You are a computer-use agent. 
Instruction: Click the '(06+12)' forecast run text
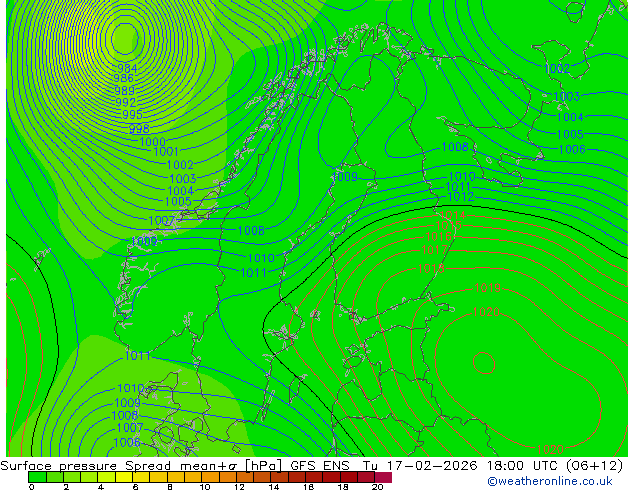coord(594,466)
